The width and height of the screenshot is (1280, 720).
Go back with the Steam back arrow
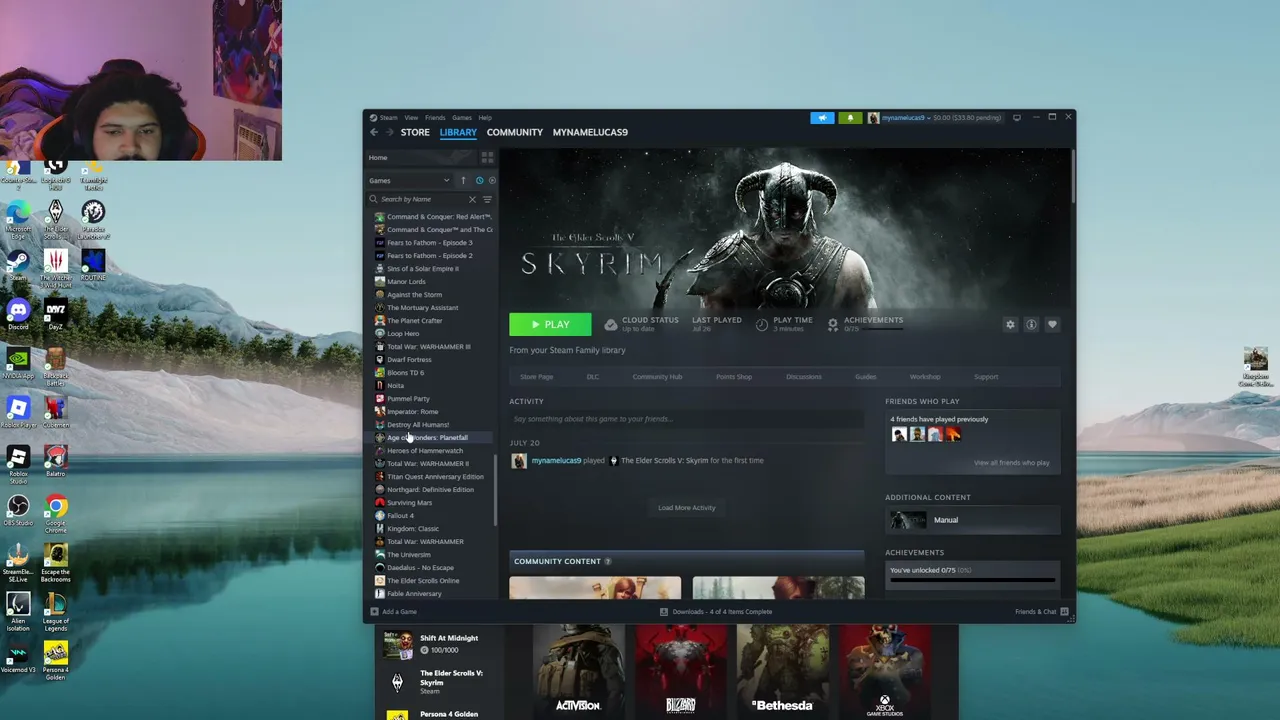click(374, 132)
